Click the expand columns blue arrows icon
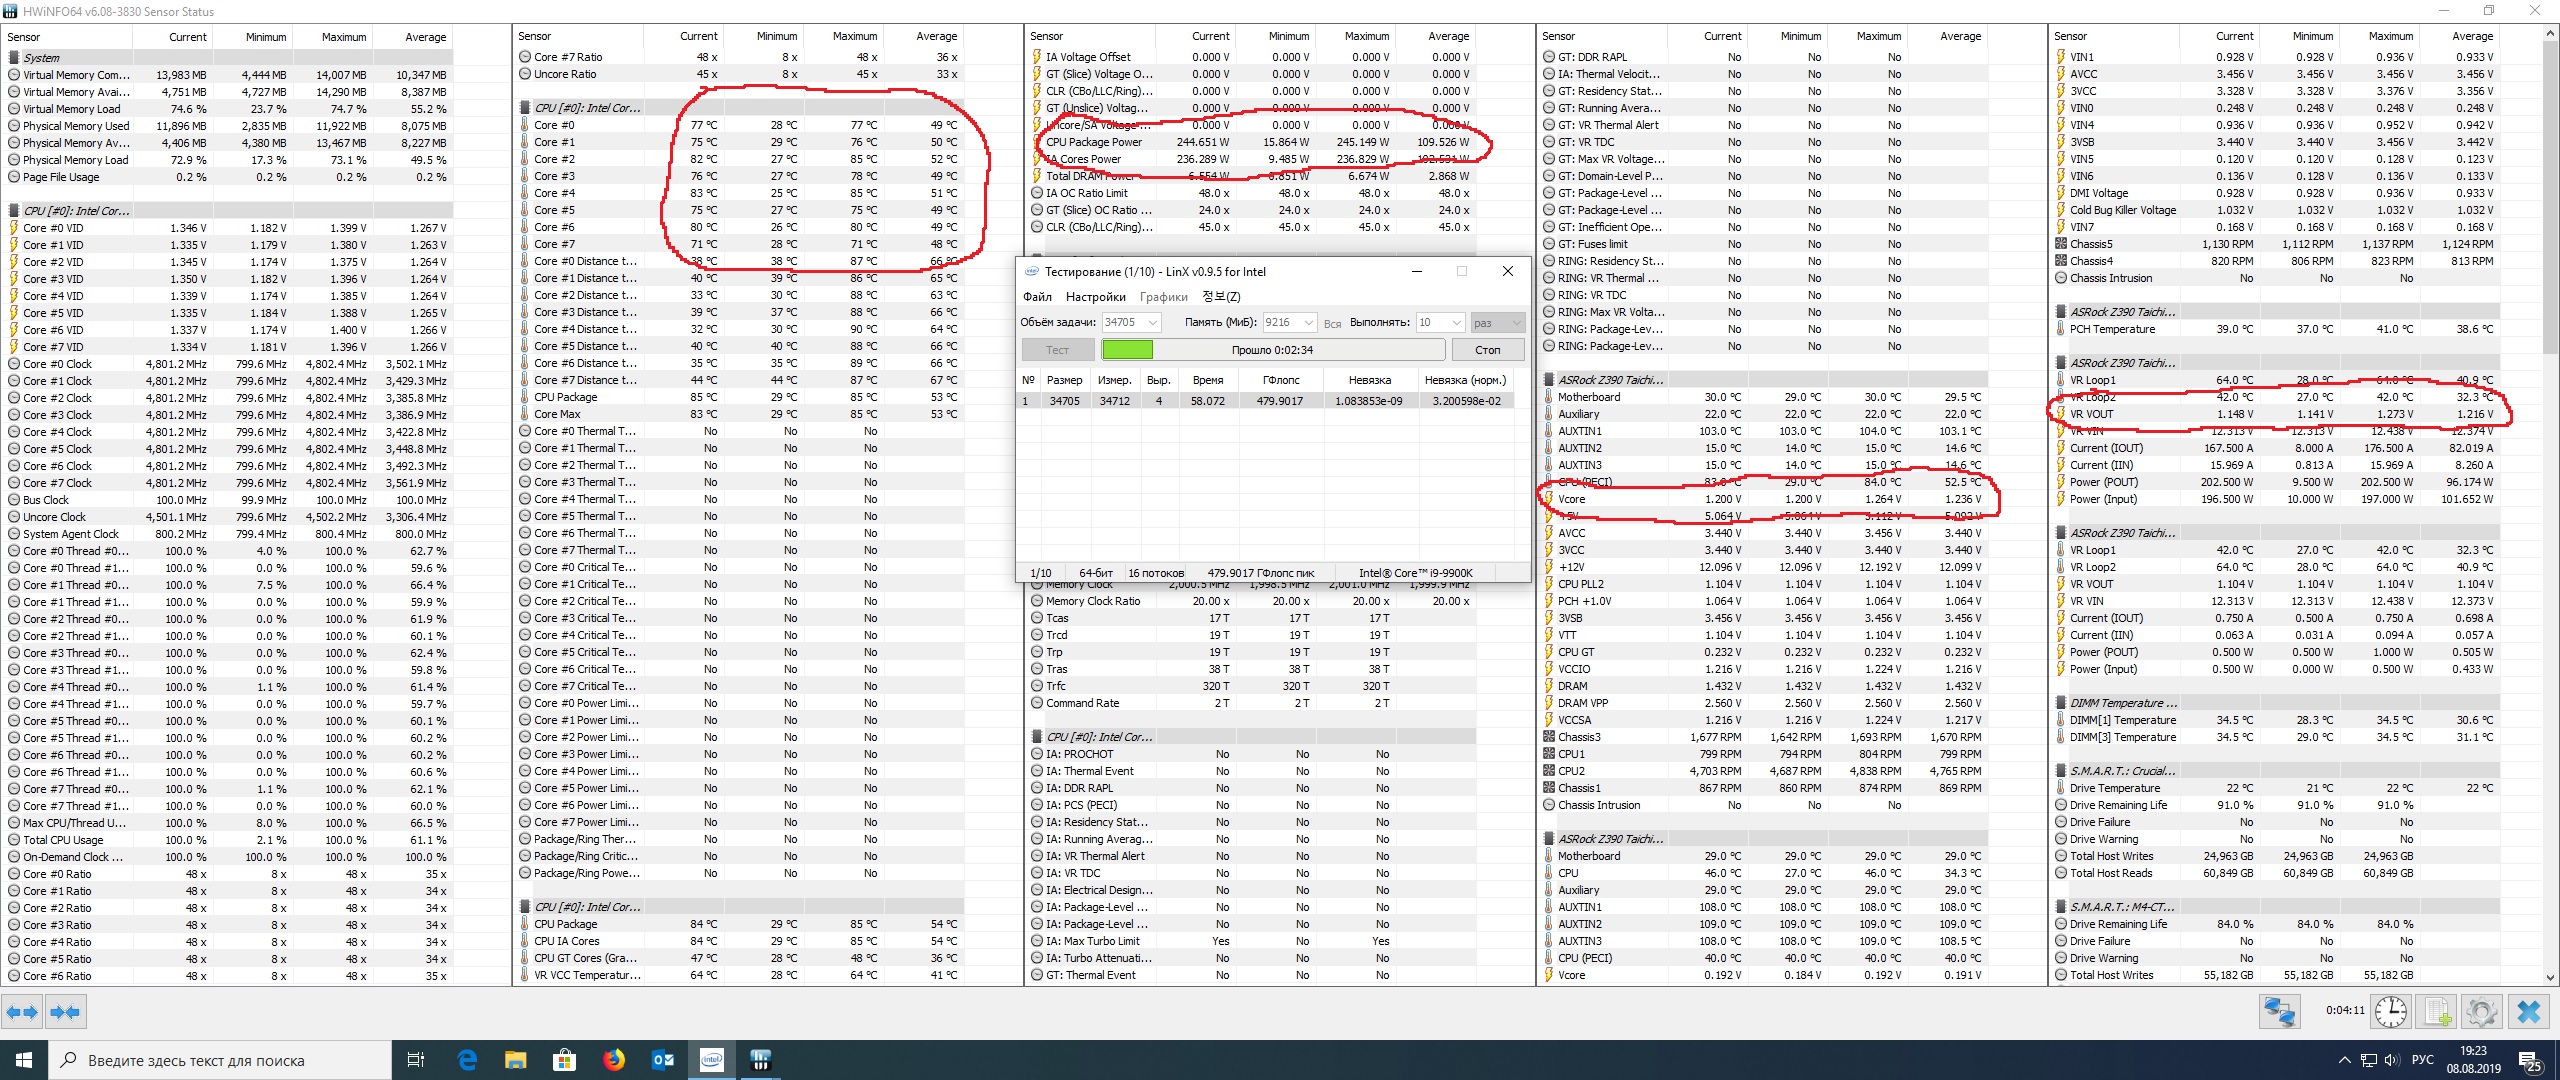 [x=22, y=1012]
